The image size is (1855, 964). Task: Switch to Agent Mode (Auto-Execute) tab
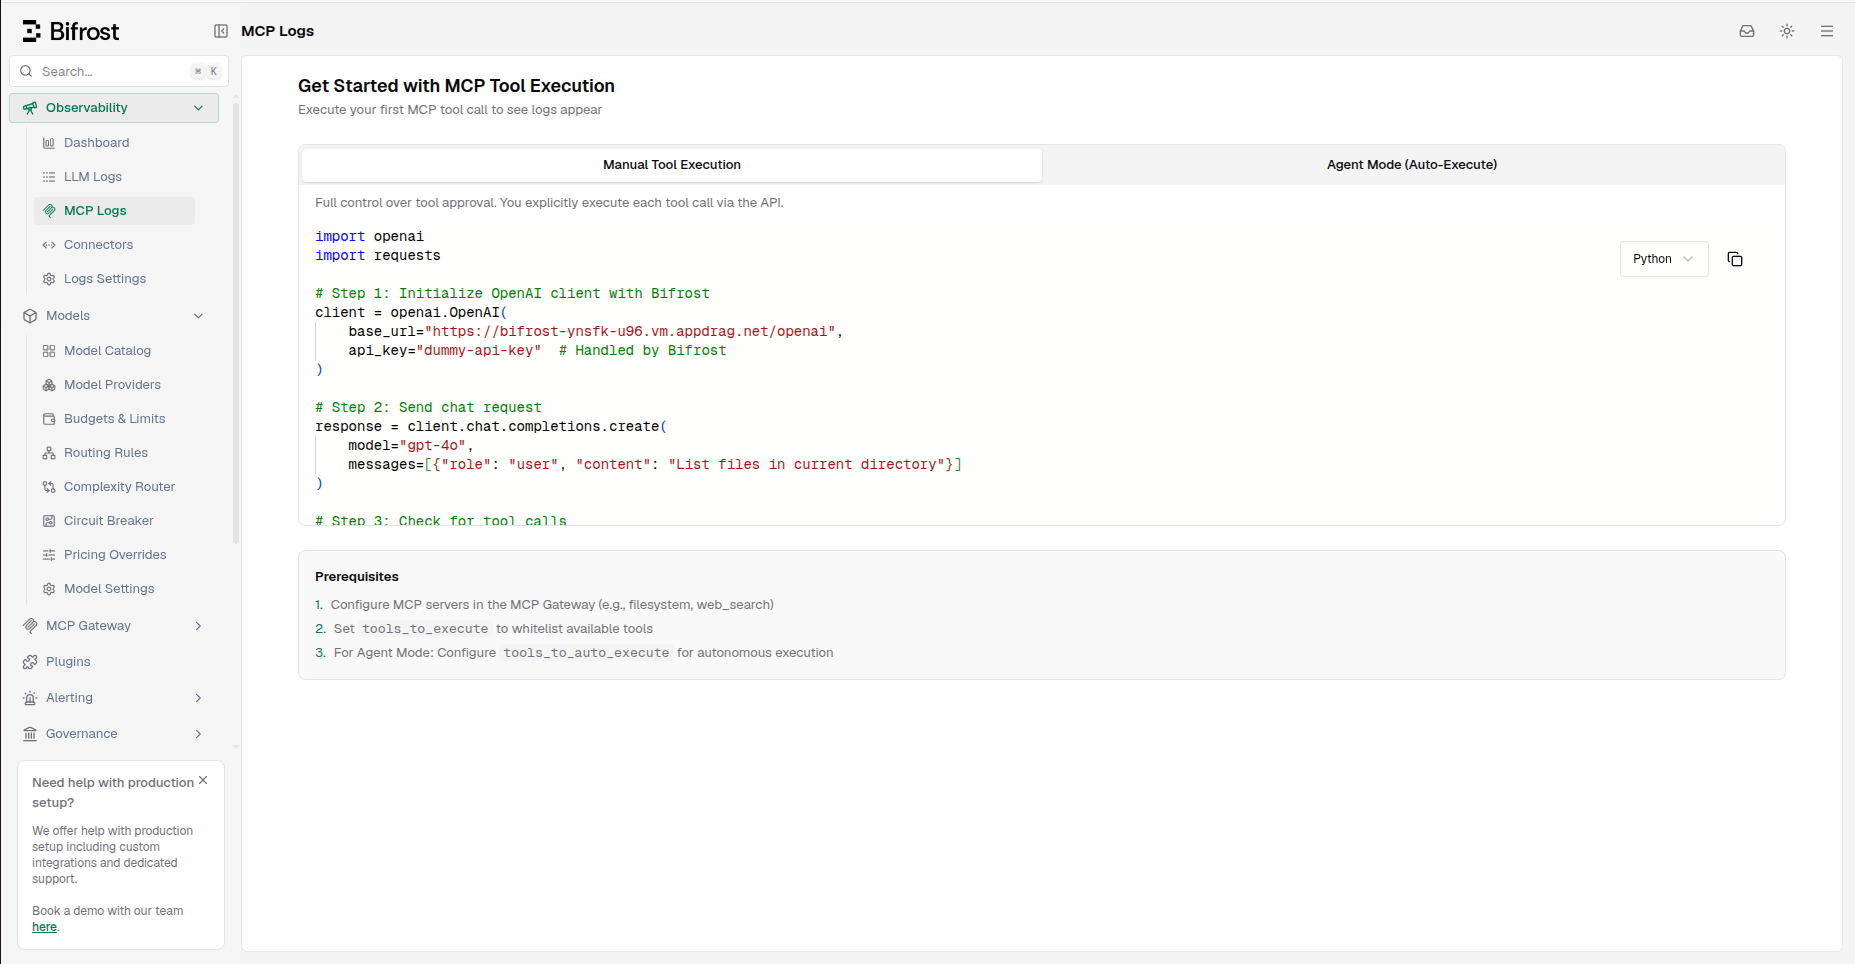coord(1412,165)
